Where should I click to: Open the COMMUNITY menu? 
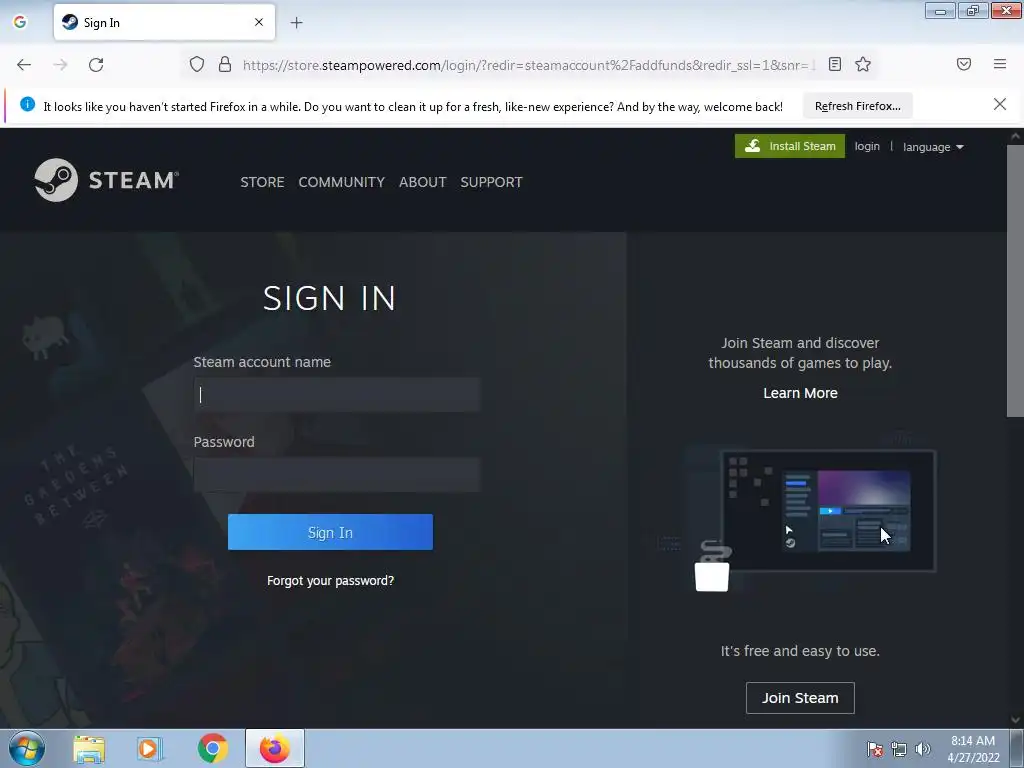point(342,182)
